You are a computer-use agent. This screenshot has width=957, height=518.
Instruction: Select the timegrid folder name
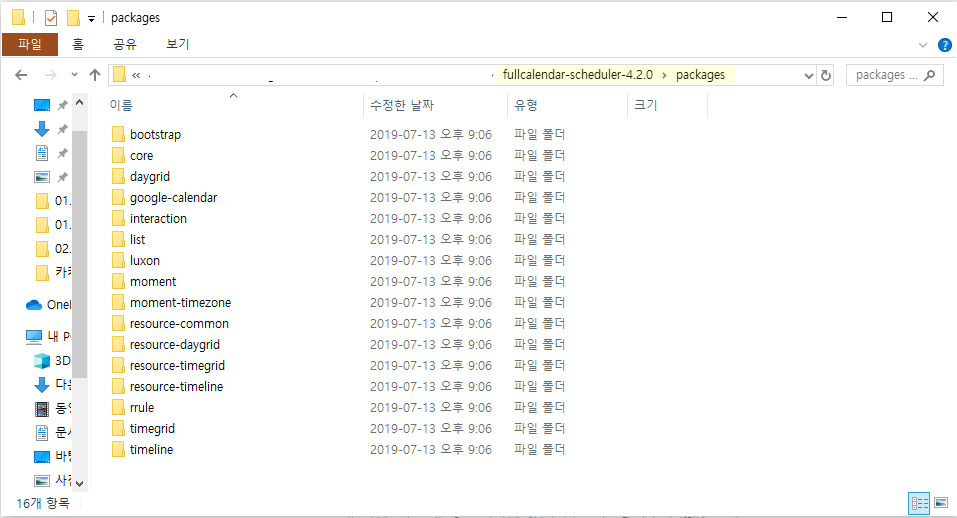click(x=152, y=429)
